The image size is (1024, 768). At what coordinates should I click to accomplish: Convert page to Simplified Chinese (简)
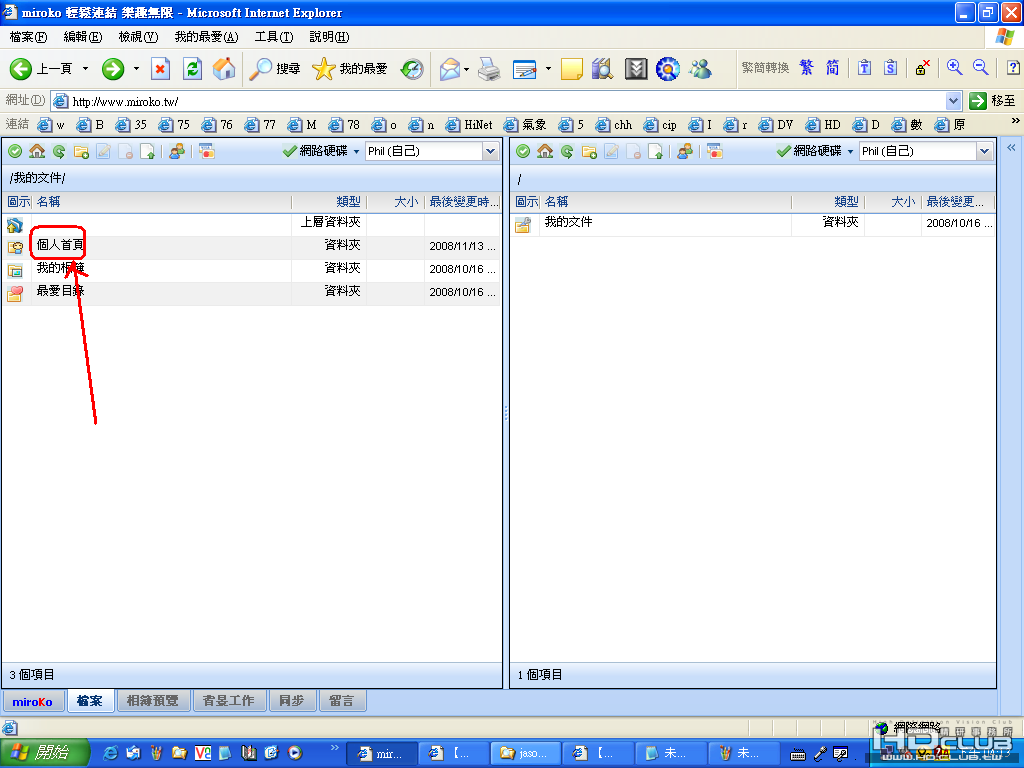click(832, 67)
